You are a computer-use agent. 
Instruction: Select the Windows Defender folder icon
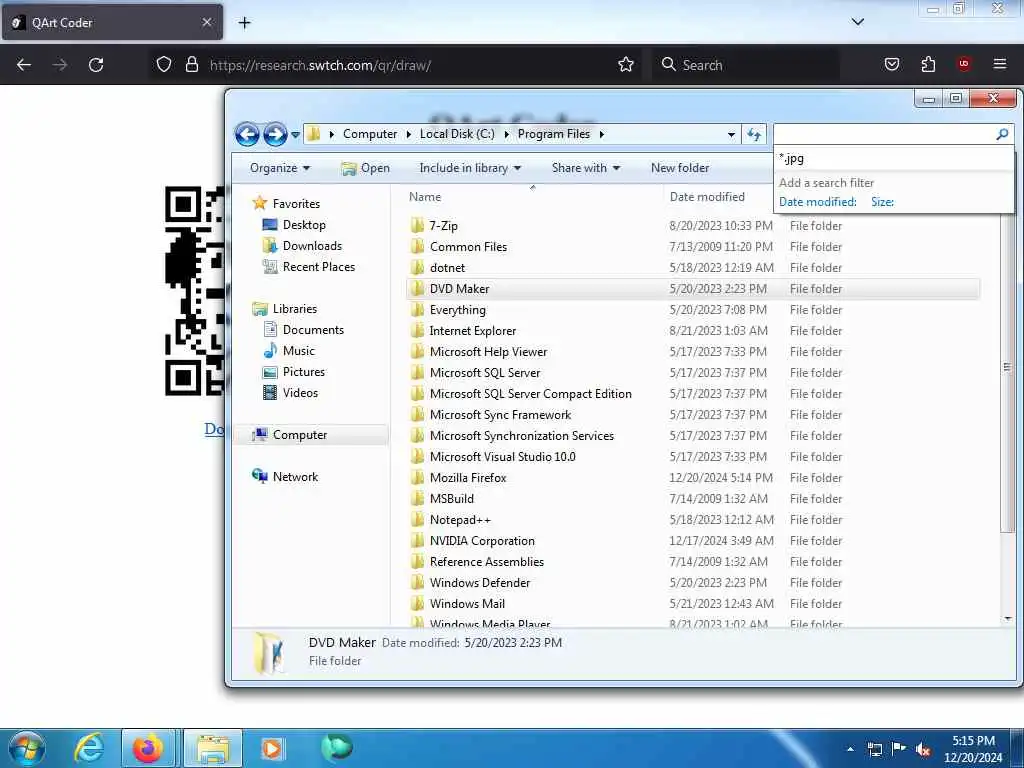pyautogui.click(x=417, y=583)
